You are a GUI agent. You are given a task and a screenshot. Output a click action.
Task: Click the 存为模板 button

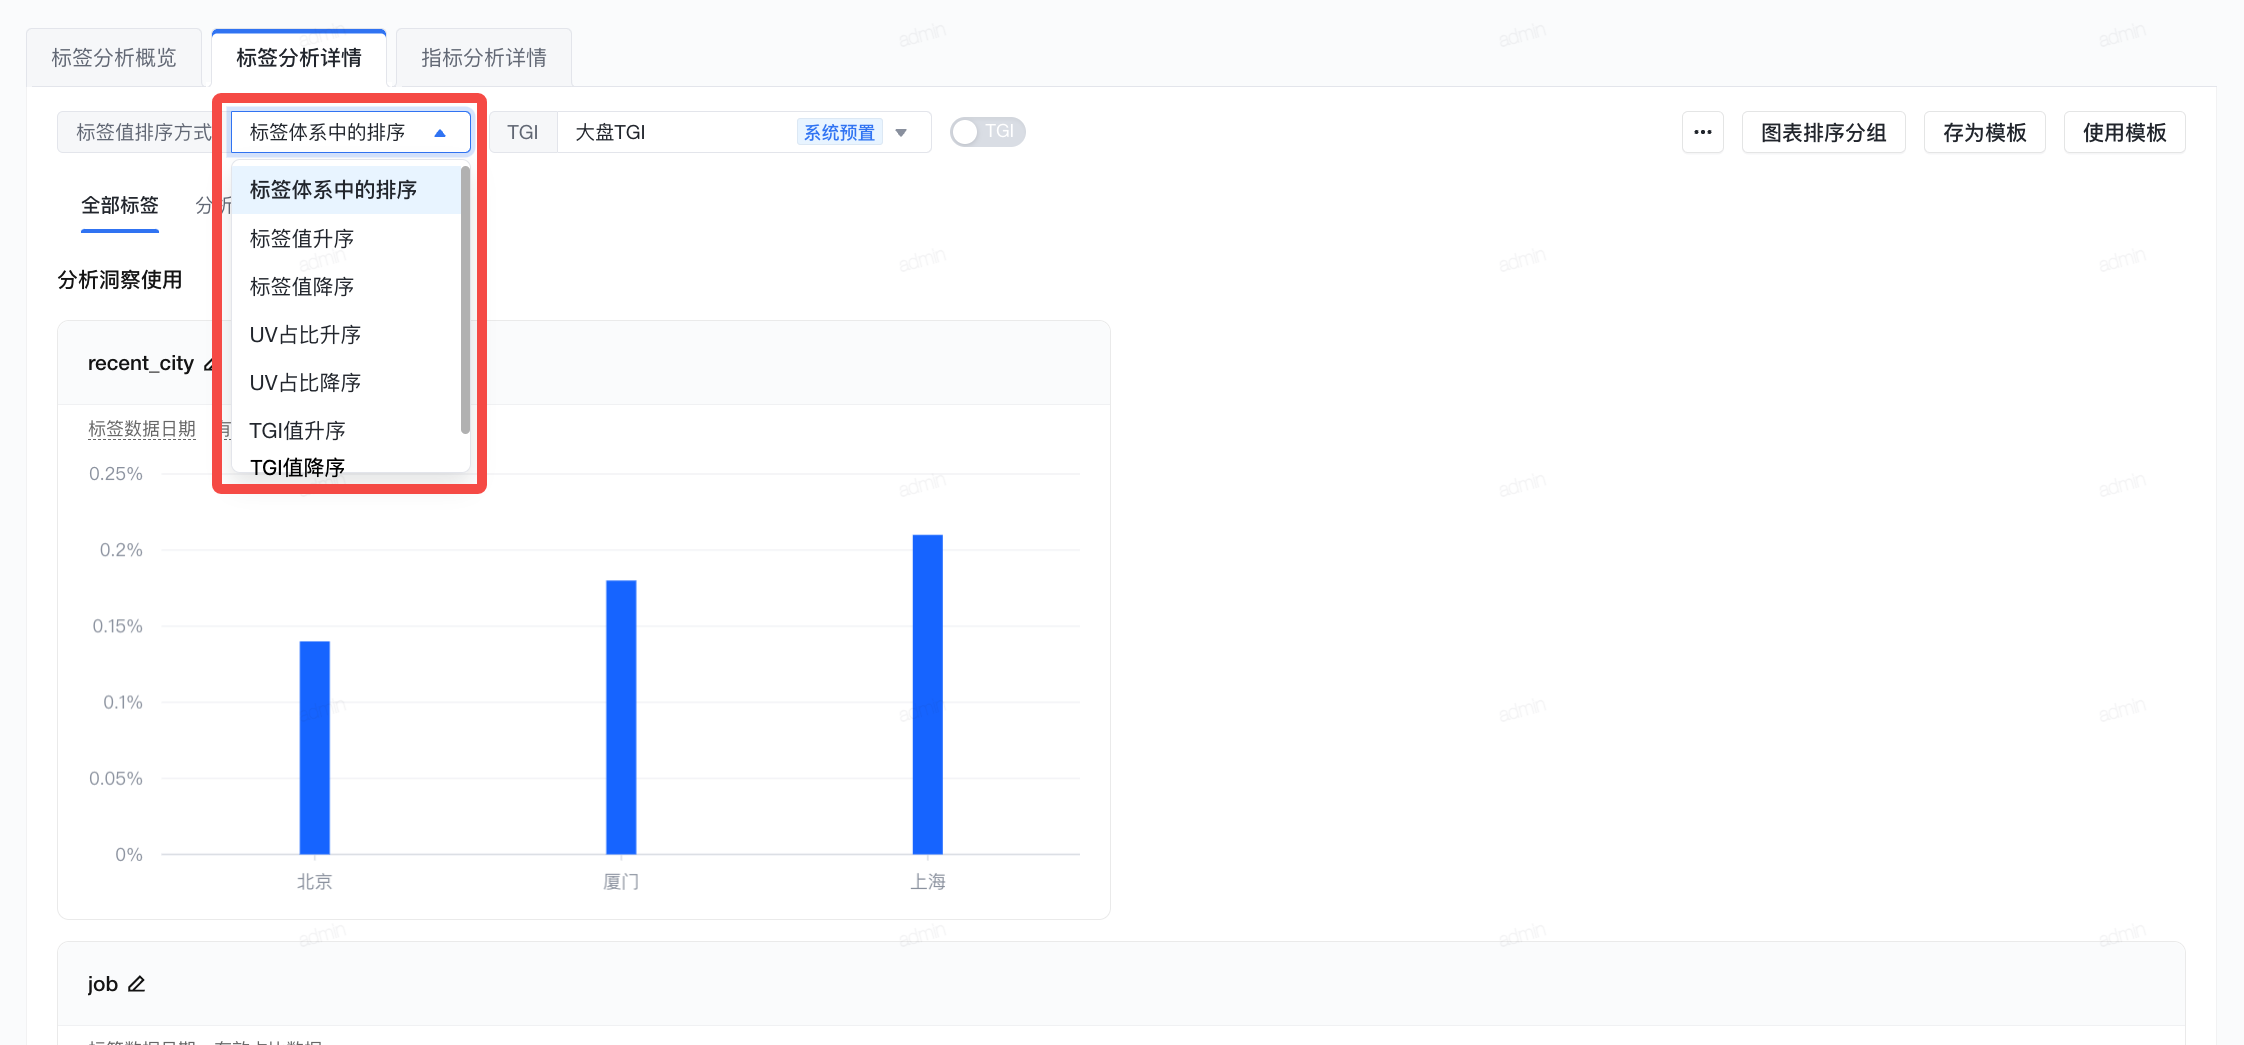(1984, 133)
